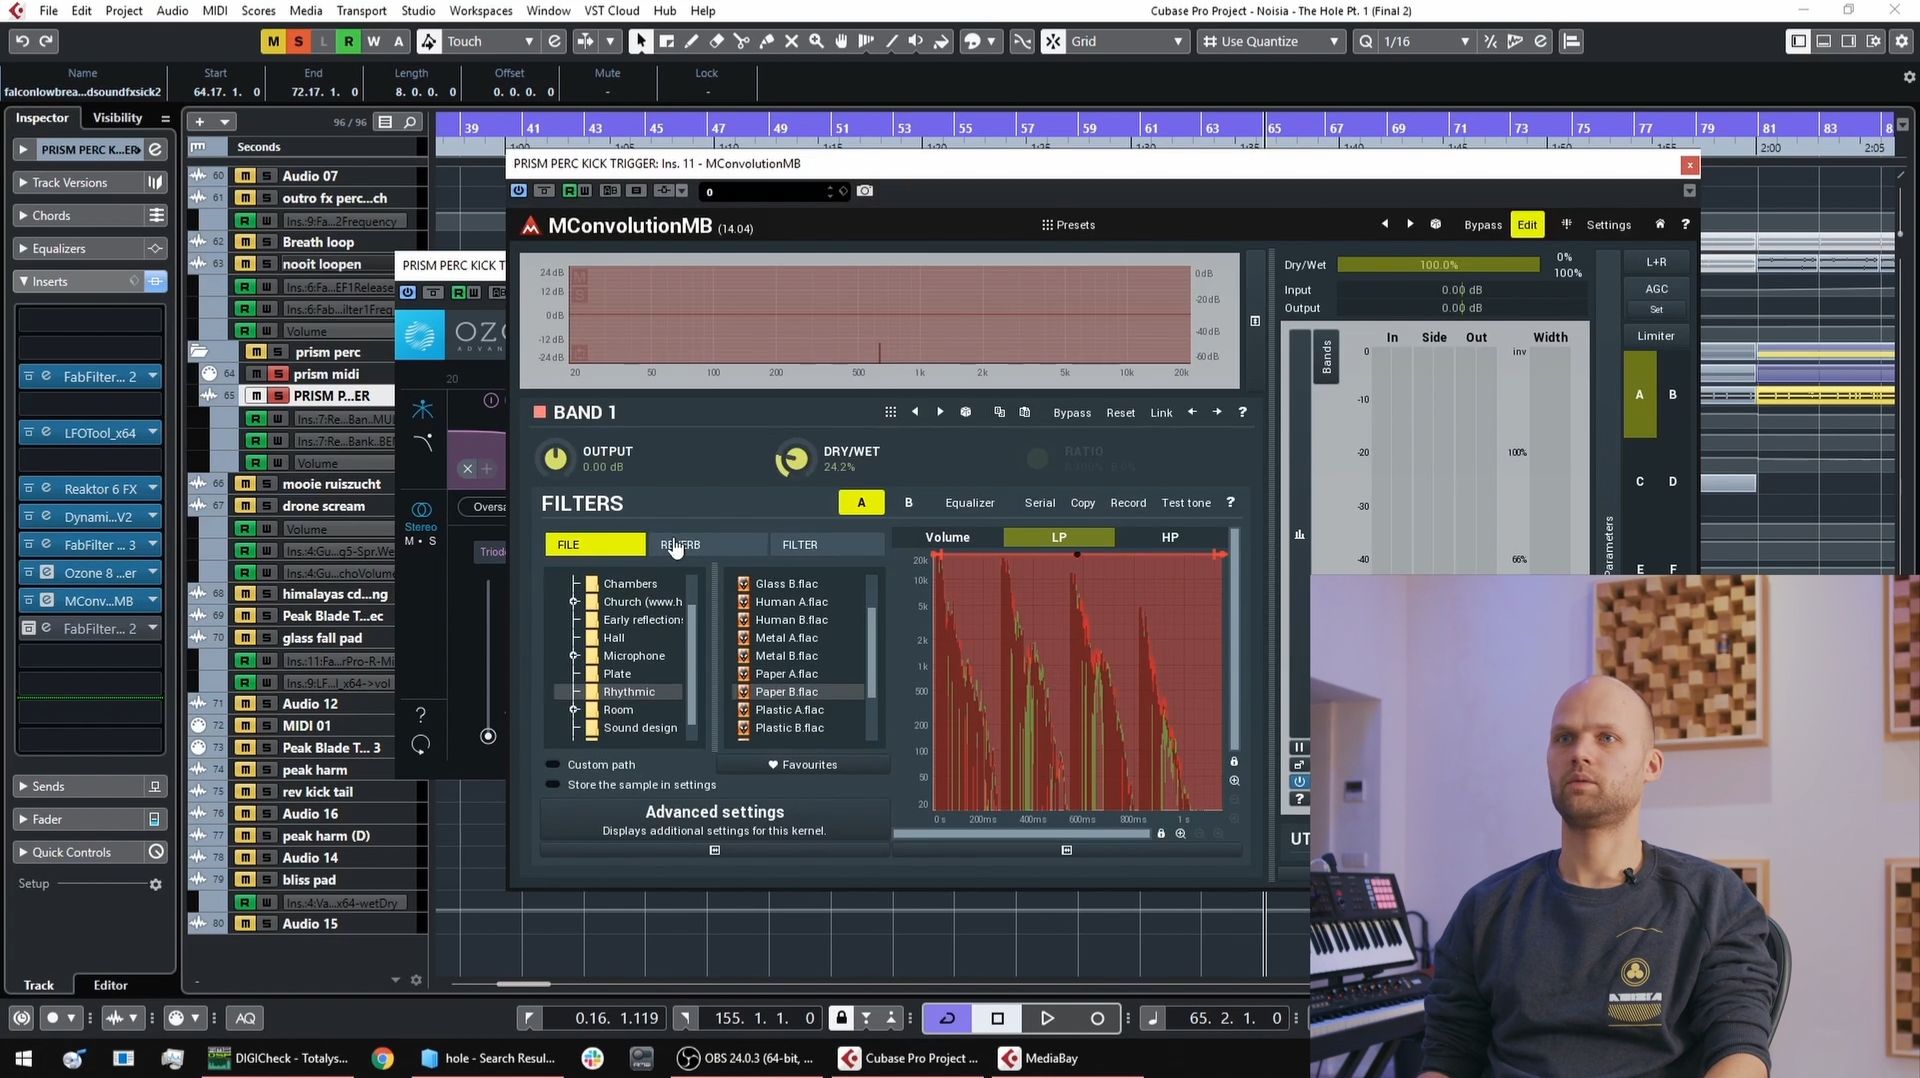This screenshot has width=1920, height=1078.
Task: Open MConvolutionMB help question mark
Action: (x=1685, y=224)
